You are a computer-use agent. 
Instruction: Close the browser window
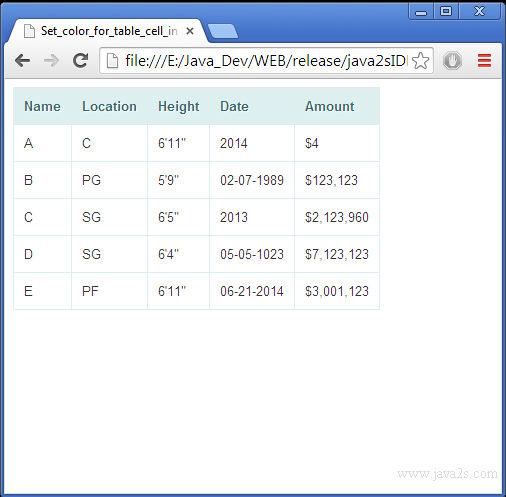coord(479,12)
